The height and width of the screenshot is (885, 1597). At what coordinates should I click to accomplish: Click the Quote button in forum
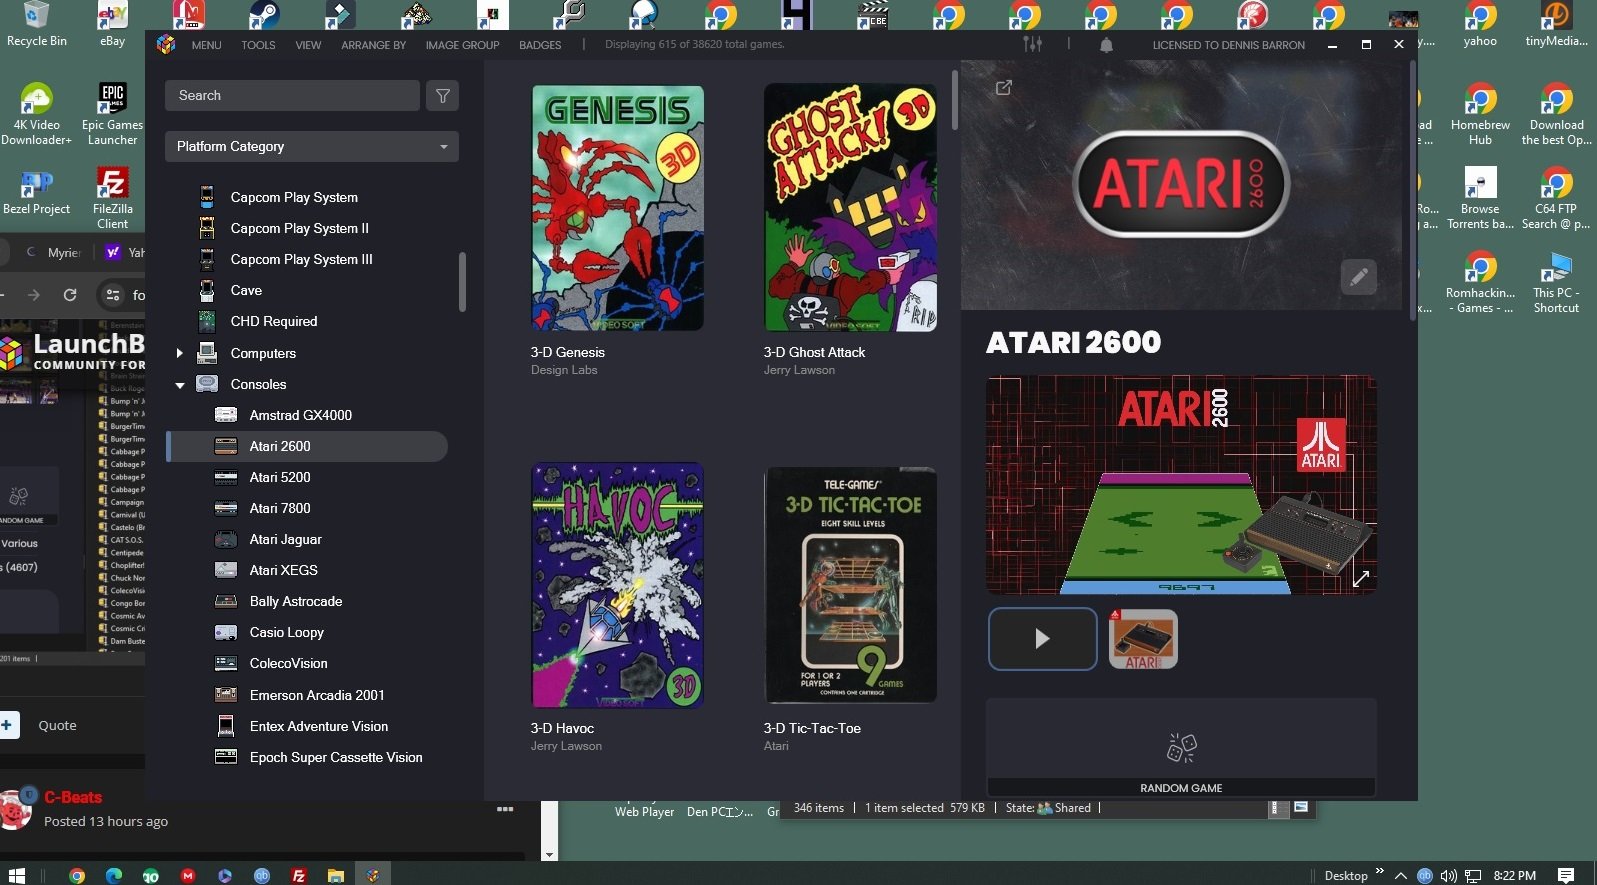[57, 725]
